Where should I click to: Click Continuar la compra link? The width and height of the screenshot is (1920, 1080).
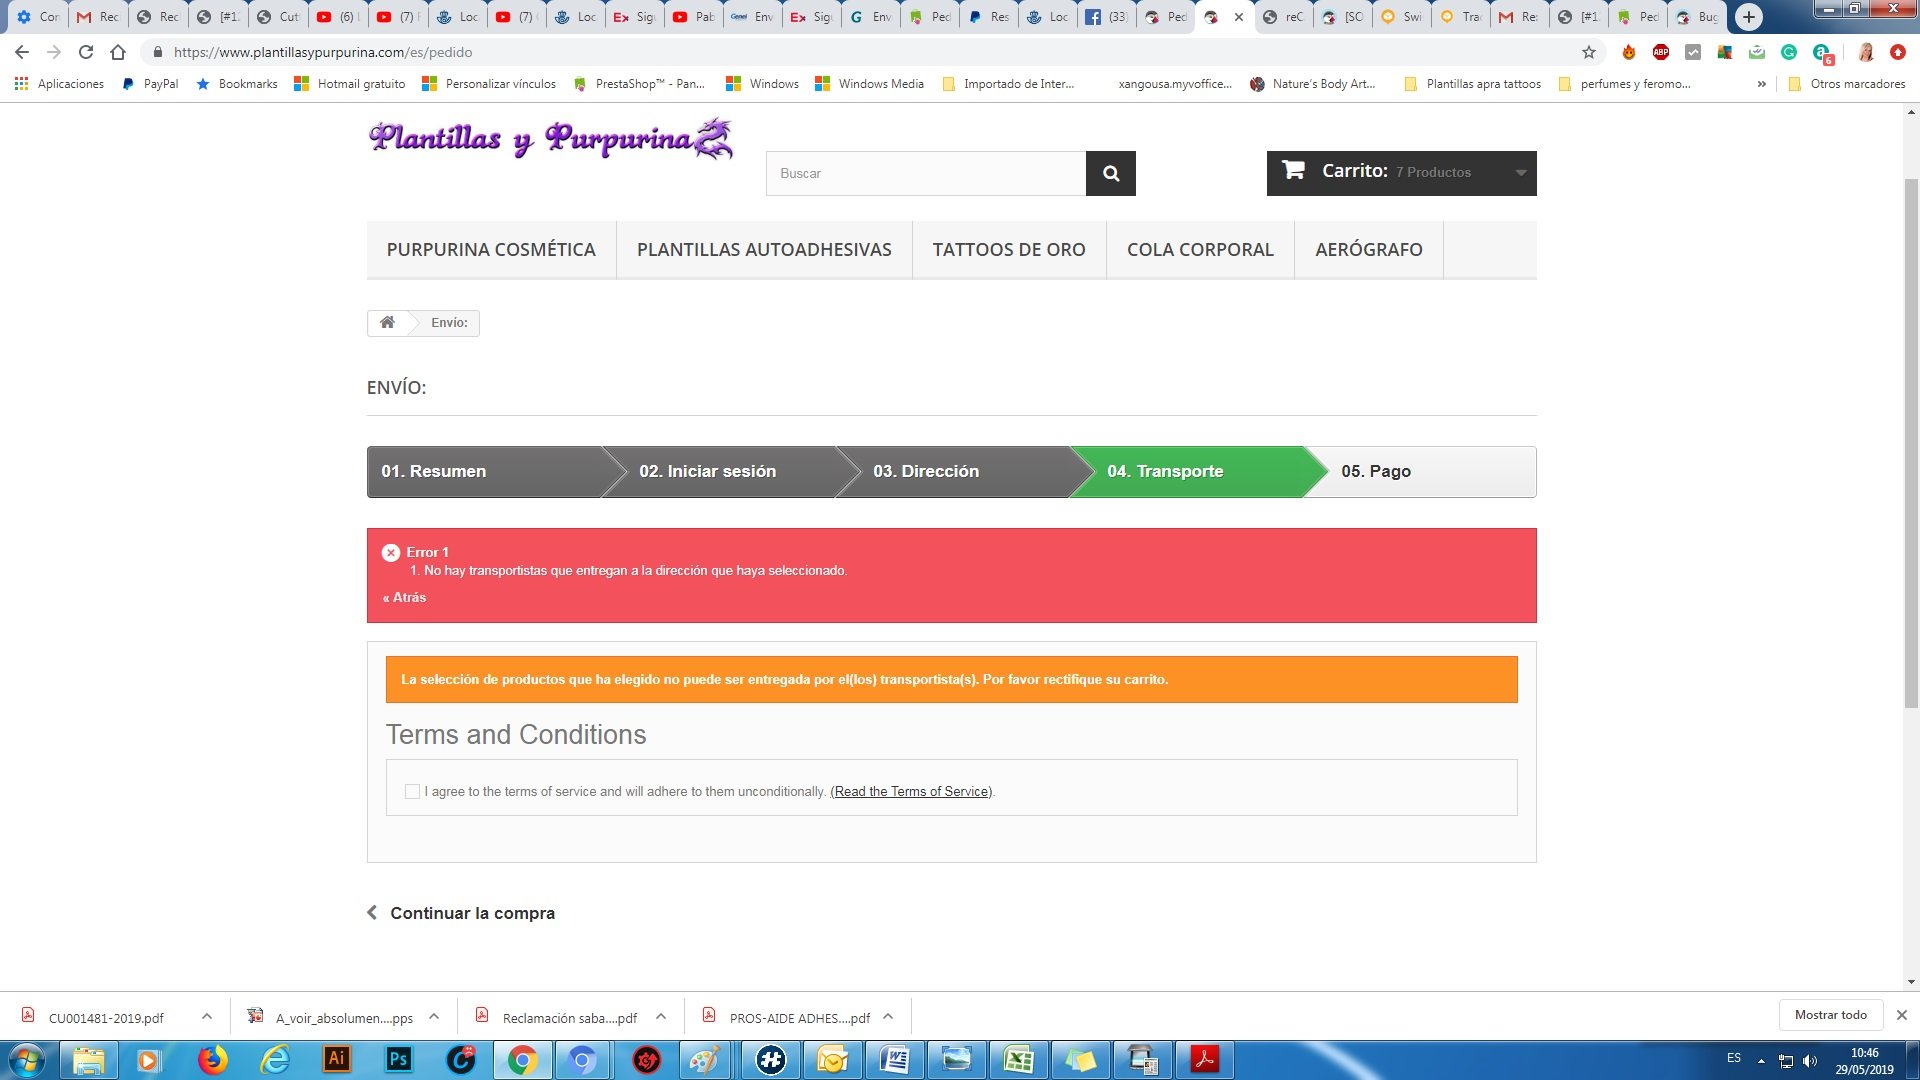[x=471, y=913]
